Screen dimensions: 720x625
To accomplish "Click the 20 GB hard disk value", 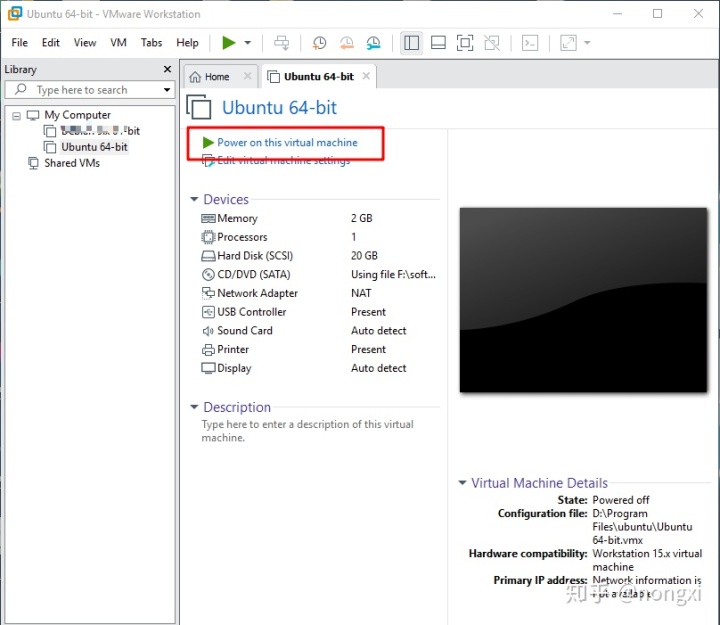I will coord(364,256).
